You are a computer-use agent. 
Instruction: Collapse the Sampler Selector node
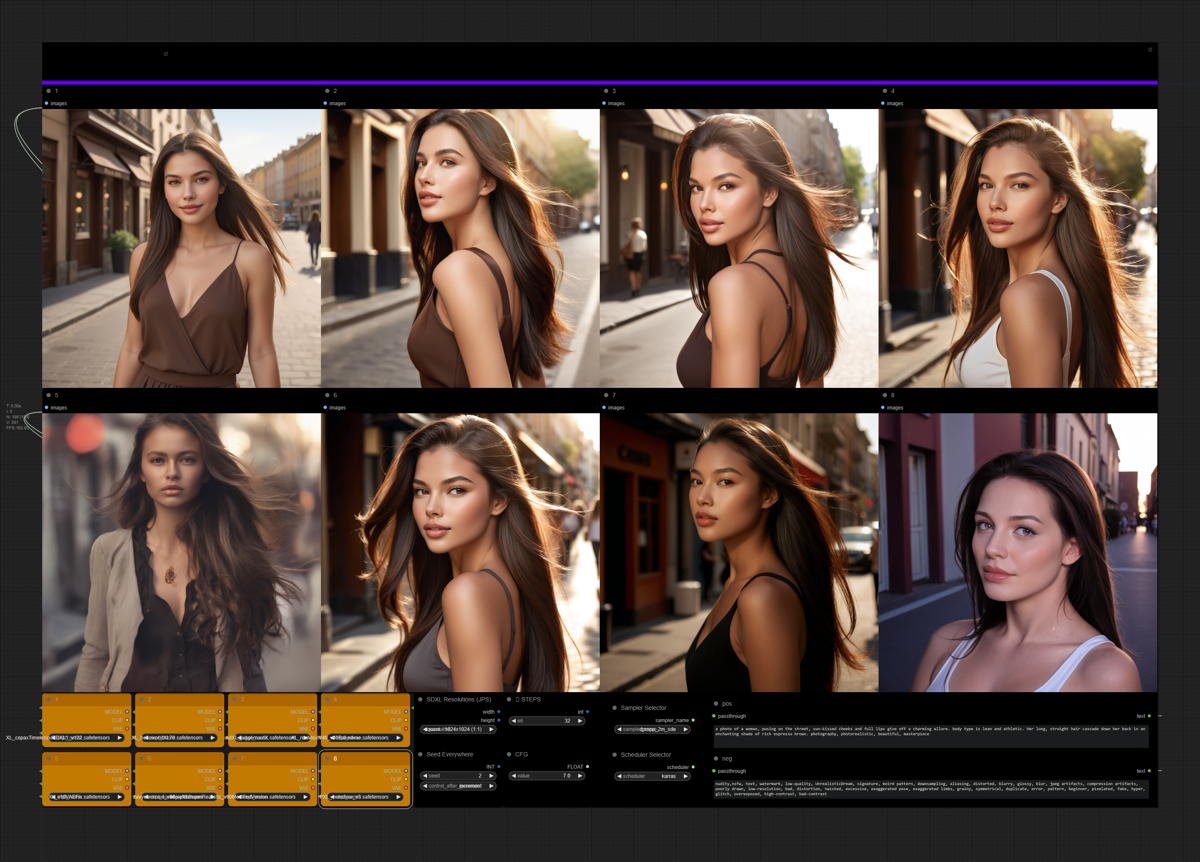[x=615, y=708]
